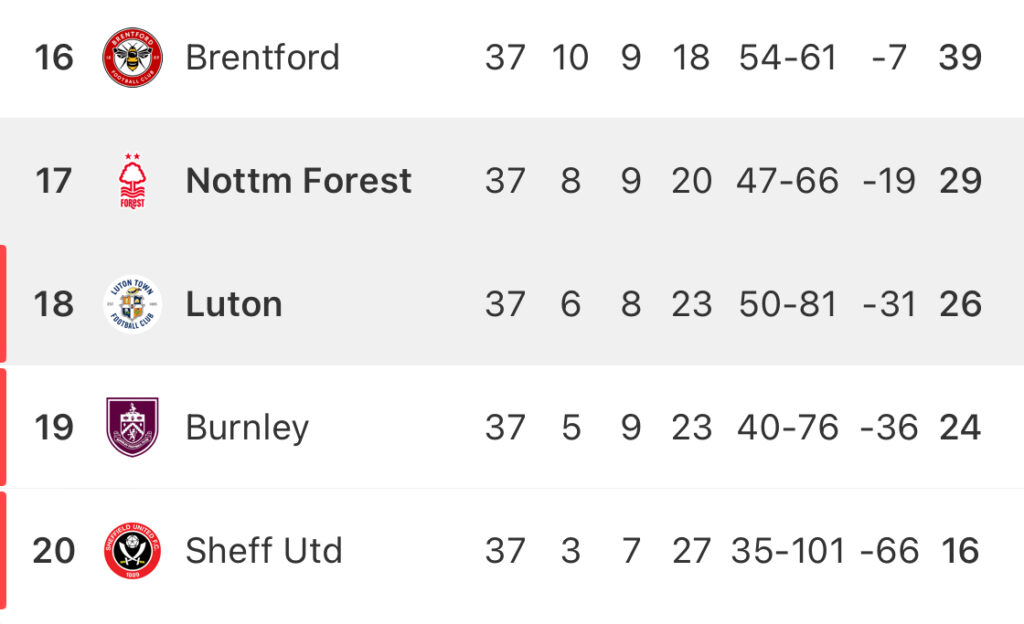Open the Luton team page link
Image resolution: width=1024 pixels, height=624 pixels.
[x=234, y=304]
